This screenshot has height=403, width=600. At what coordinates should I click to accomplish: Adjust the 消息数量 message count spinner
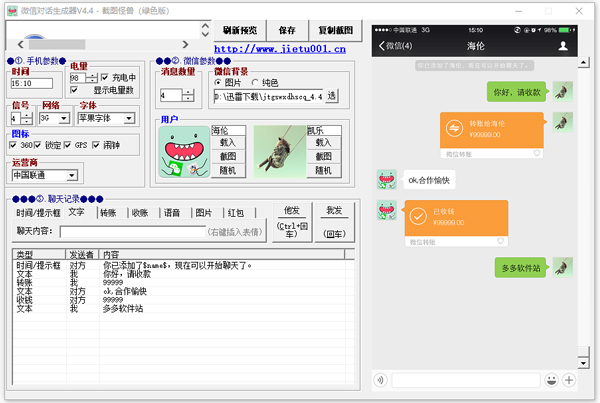coord(188,95)
